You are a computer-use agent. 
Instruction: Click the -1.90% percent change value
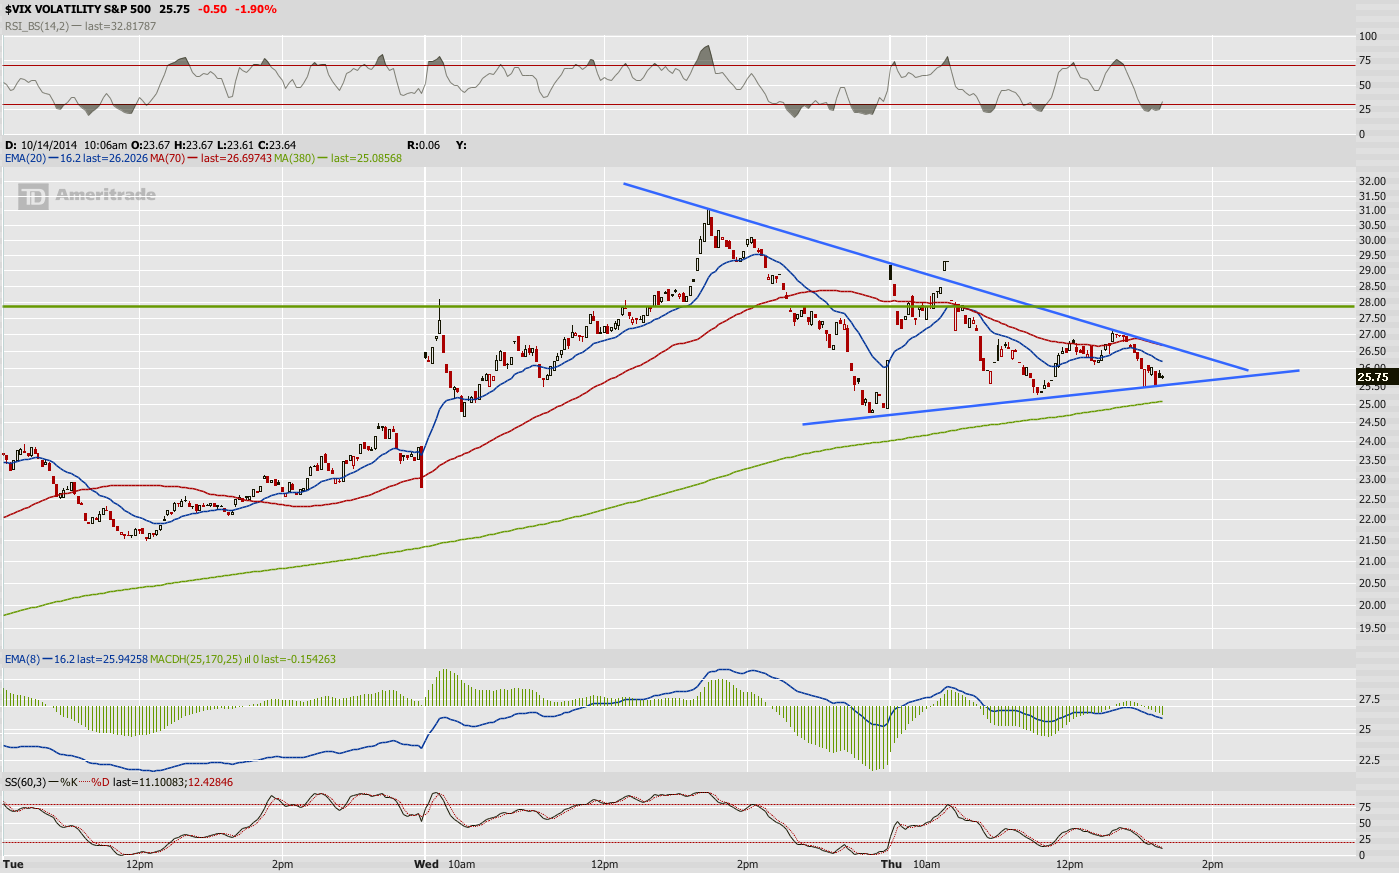click(x=255, y=9)
